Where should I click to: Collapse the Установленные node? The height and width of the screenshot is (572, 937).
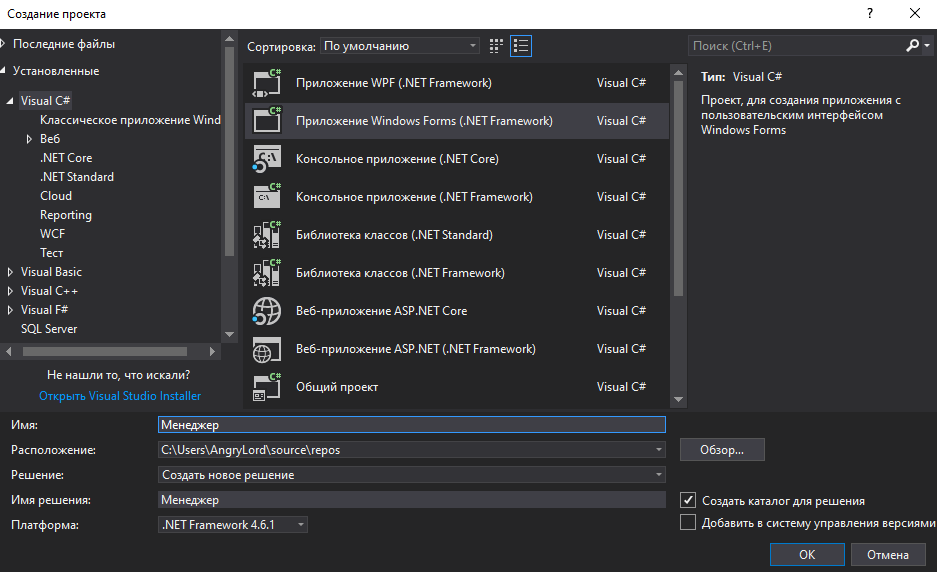[3, 71]
